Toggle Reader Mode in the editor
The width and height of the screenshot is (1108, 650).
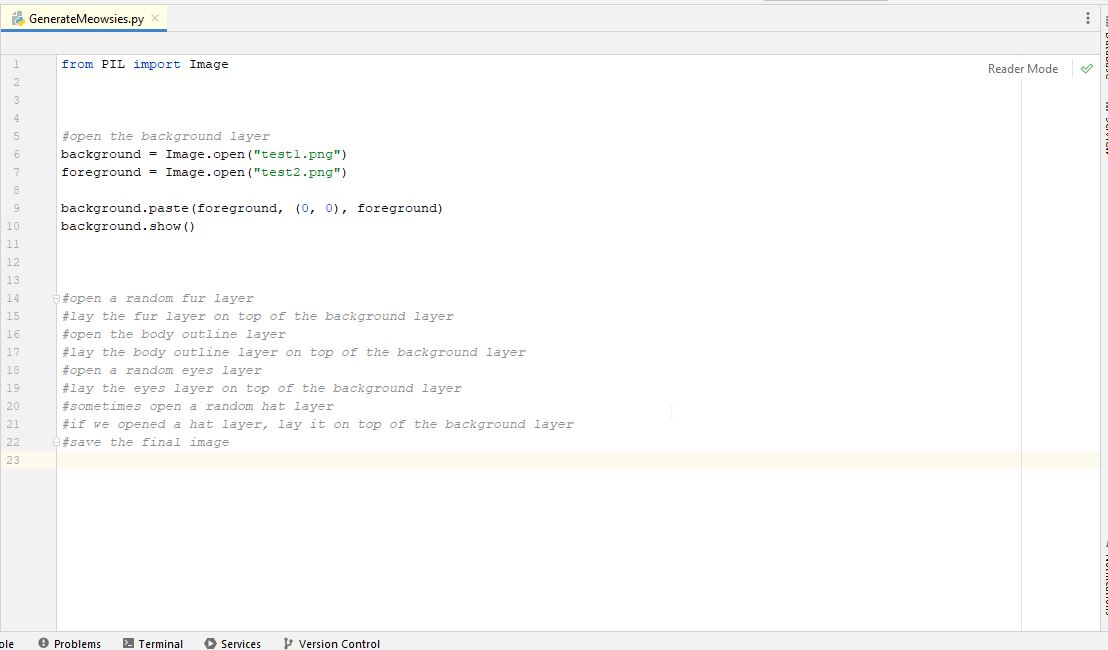1022,69
